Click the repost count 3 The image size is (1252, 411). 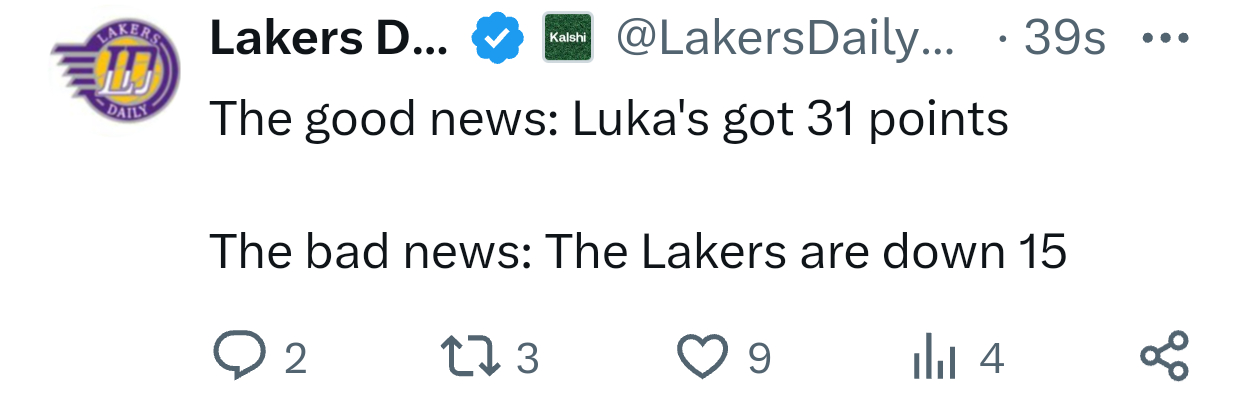528,358
